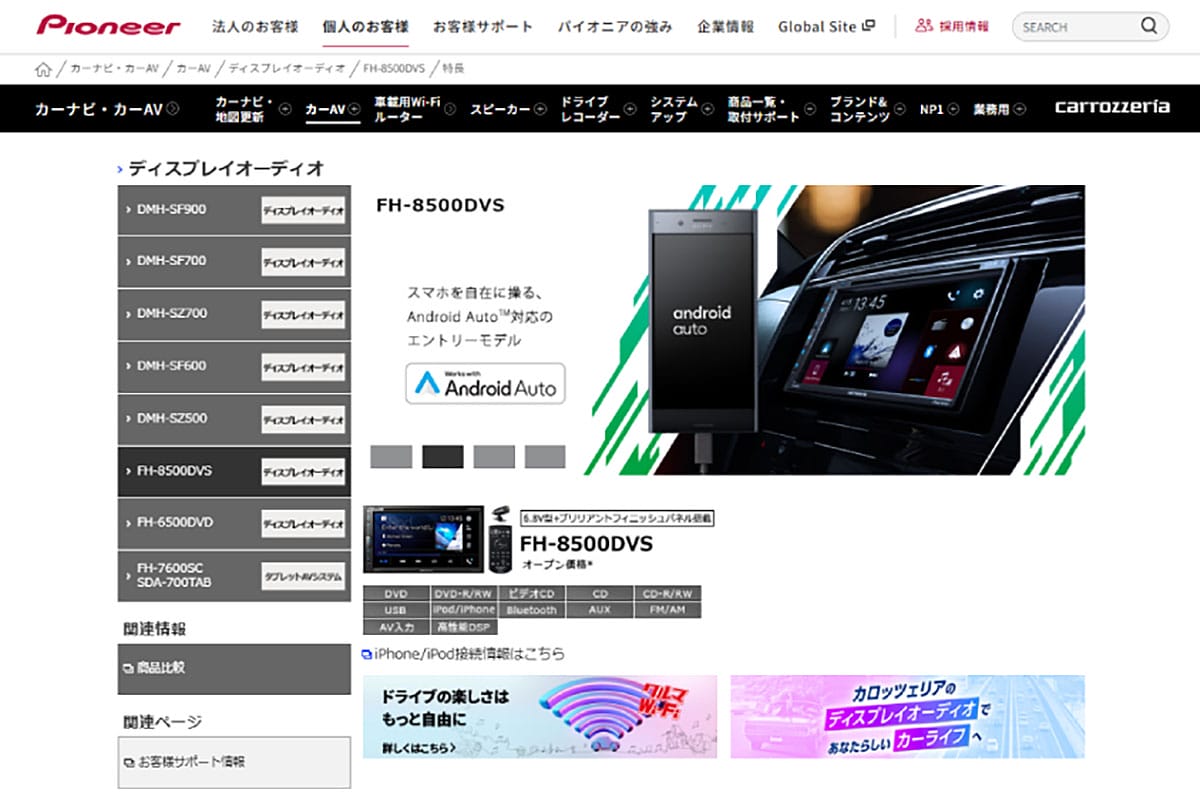Click link icon next to お客様サポート情報
This screenshot has height=806, width=1200.
pos(128,762)
